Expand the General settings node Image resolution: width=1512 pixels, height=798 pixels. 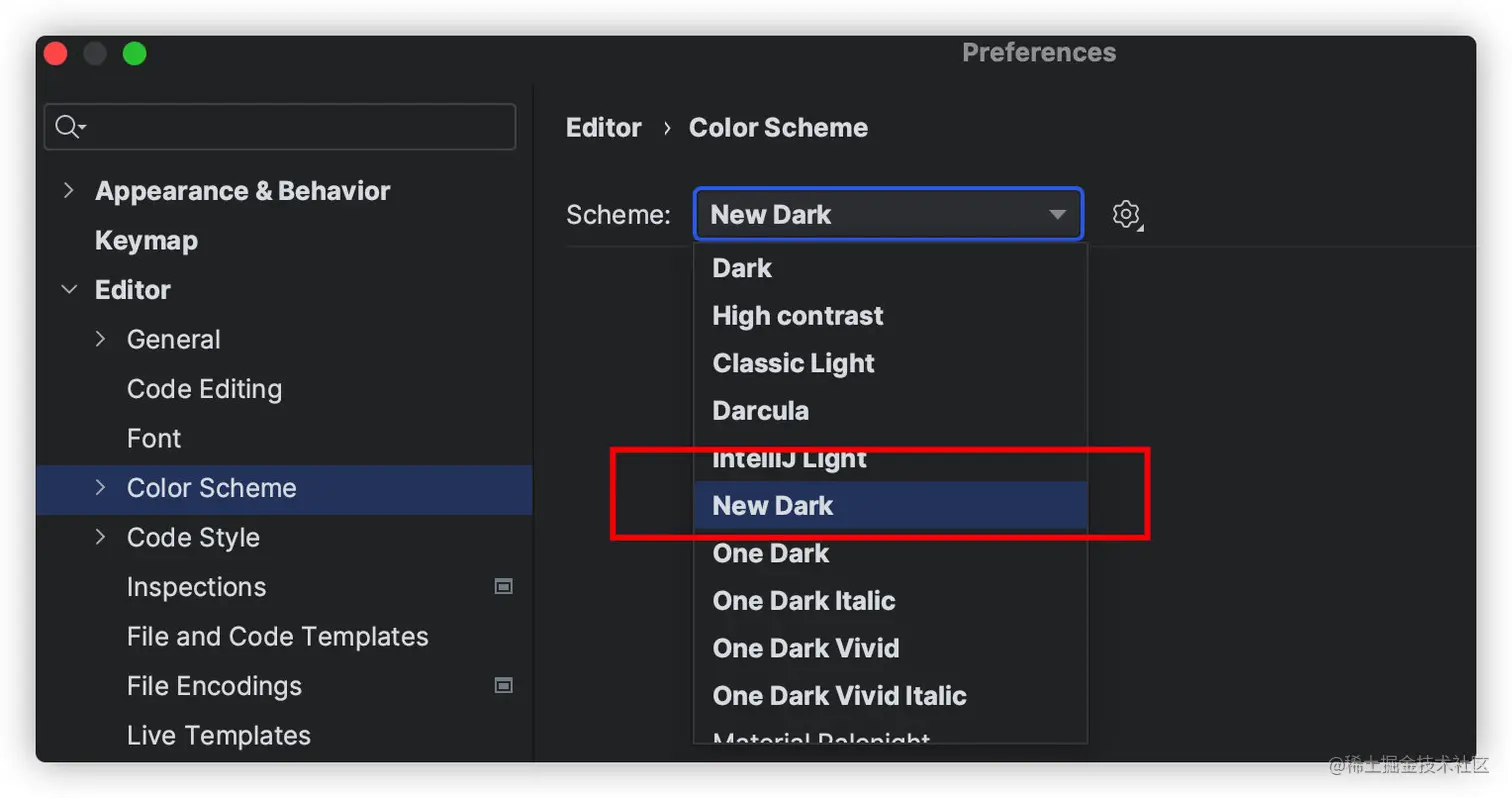coord(100,339)
